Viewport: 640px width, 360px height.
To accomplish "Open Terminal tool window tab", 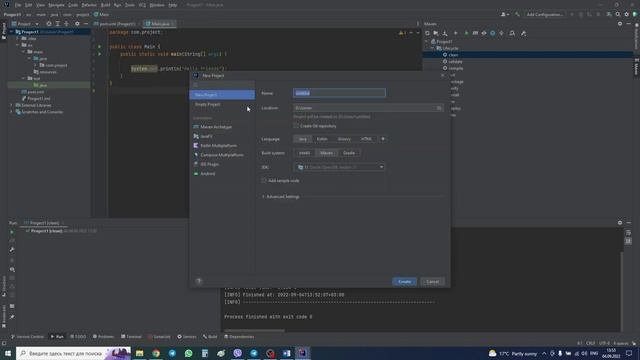I will click(131, 337).
